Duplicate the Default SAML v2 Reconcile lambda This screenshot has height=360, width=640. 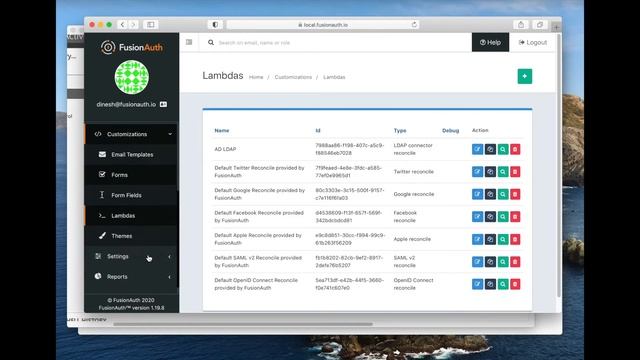point(490,262)
